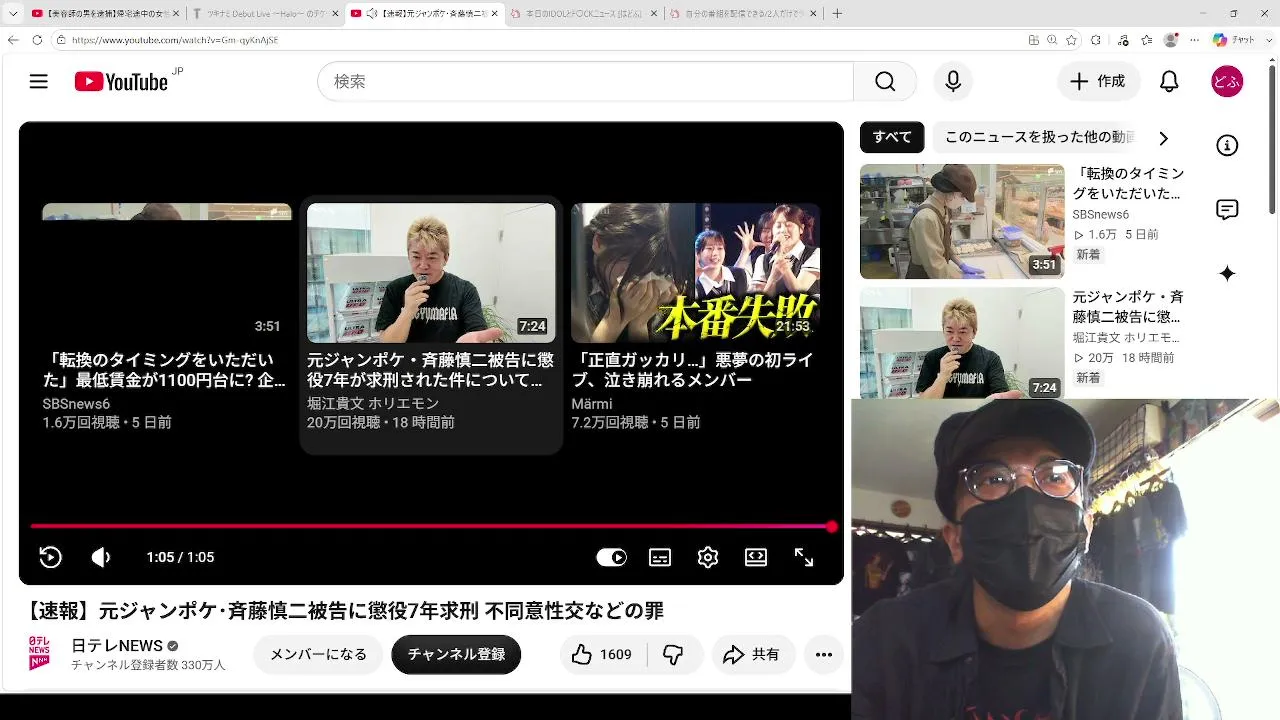Click the メンバーになる button
1280x720 pixels.
[x=318, y=654]
